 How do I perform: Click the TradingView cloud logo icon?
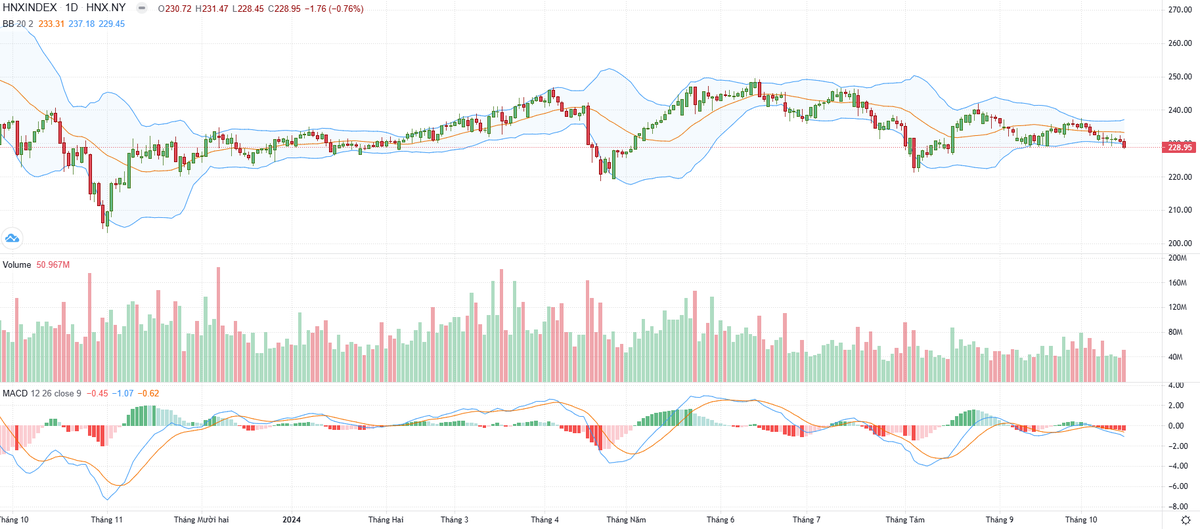[12, 238]
